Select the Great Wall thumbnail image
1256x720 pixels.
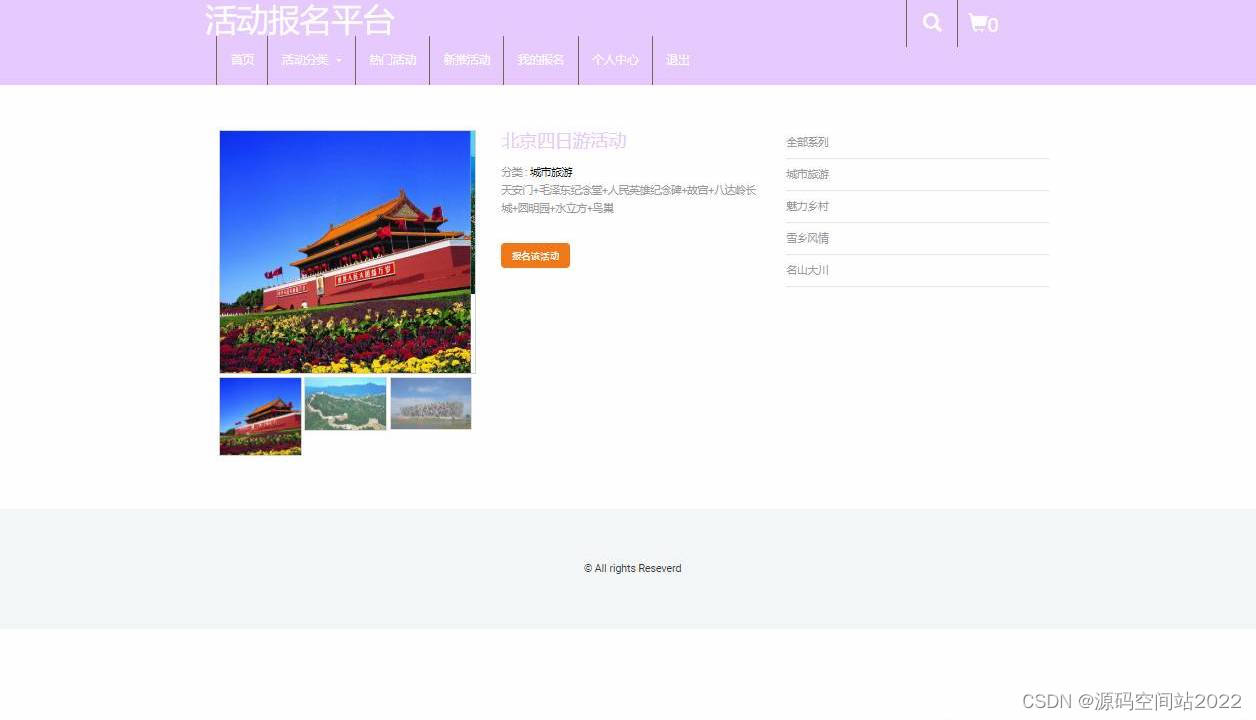[x=345, y=404]
